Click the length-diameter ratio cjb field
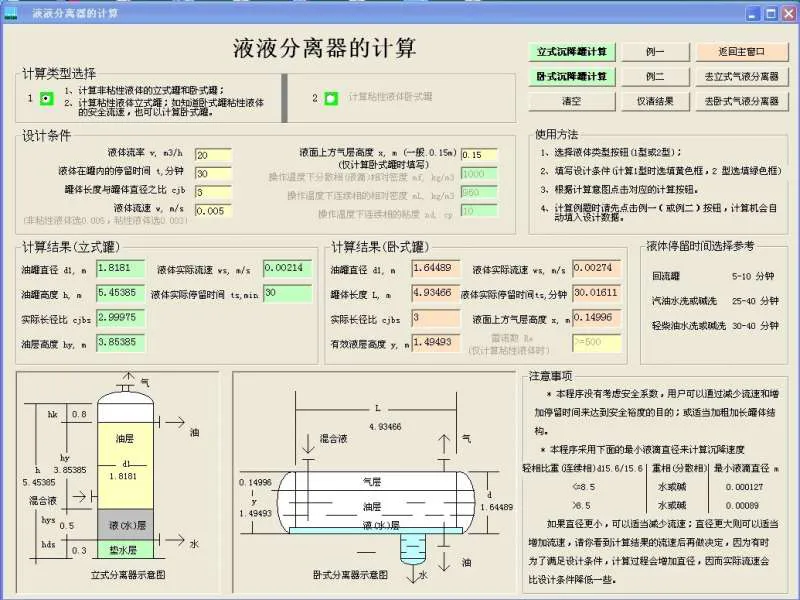This screenshot has height=600, width=800. 213,192
